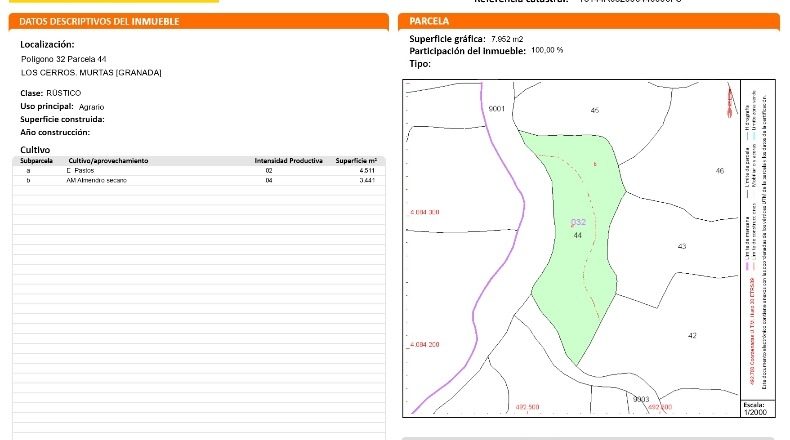Select parcel 43 on the cadastral map

682,246
